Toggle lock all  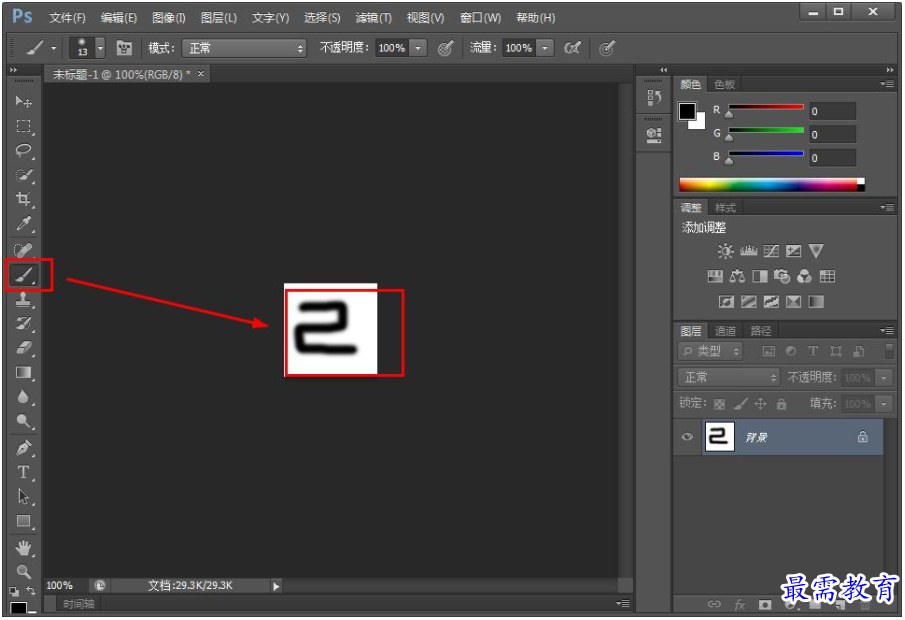pyautogui.click(x=781, y=404)
